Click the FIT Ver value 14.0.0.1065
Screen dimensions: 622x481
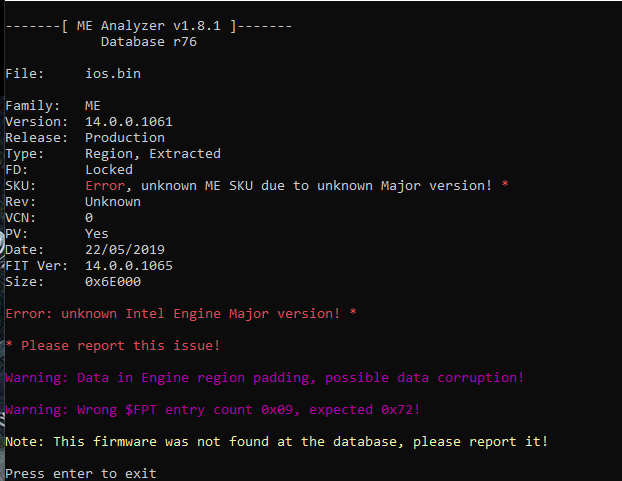129,266
